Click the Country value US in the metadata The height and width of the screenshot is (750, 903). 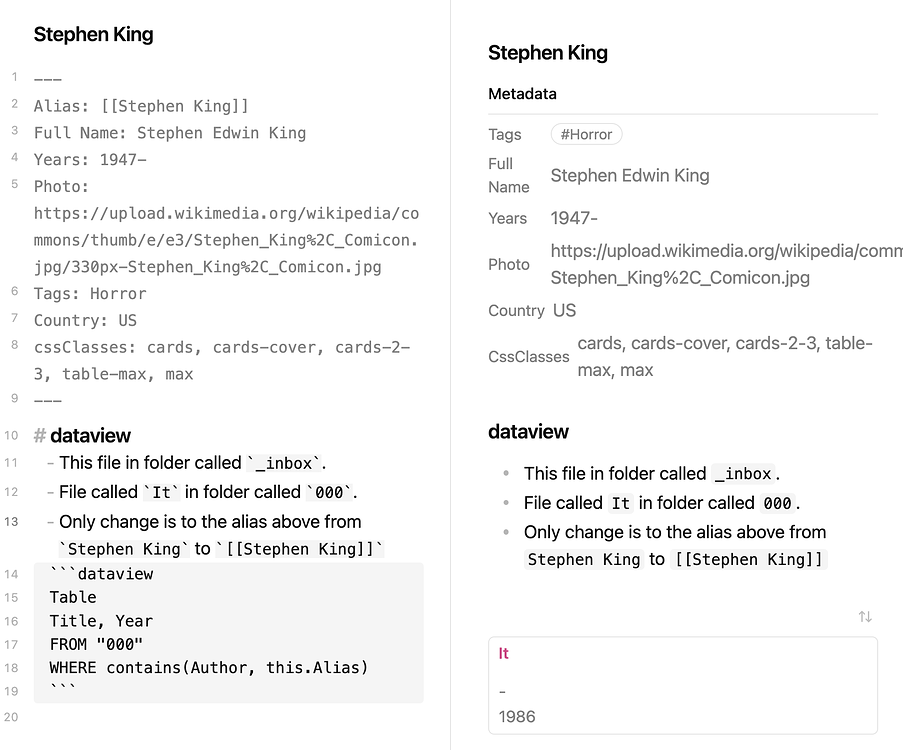tap(565, 310)
